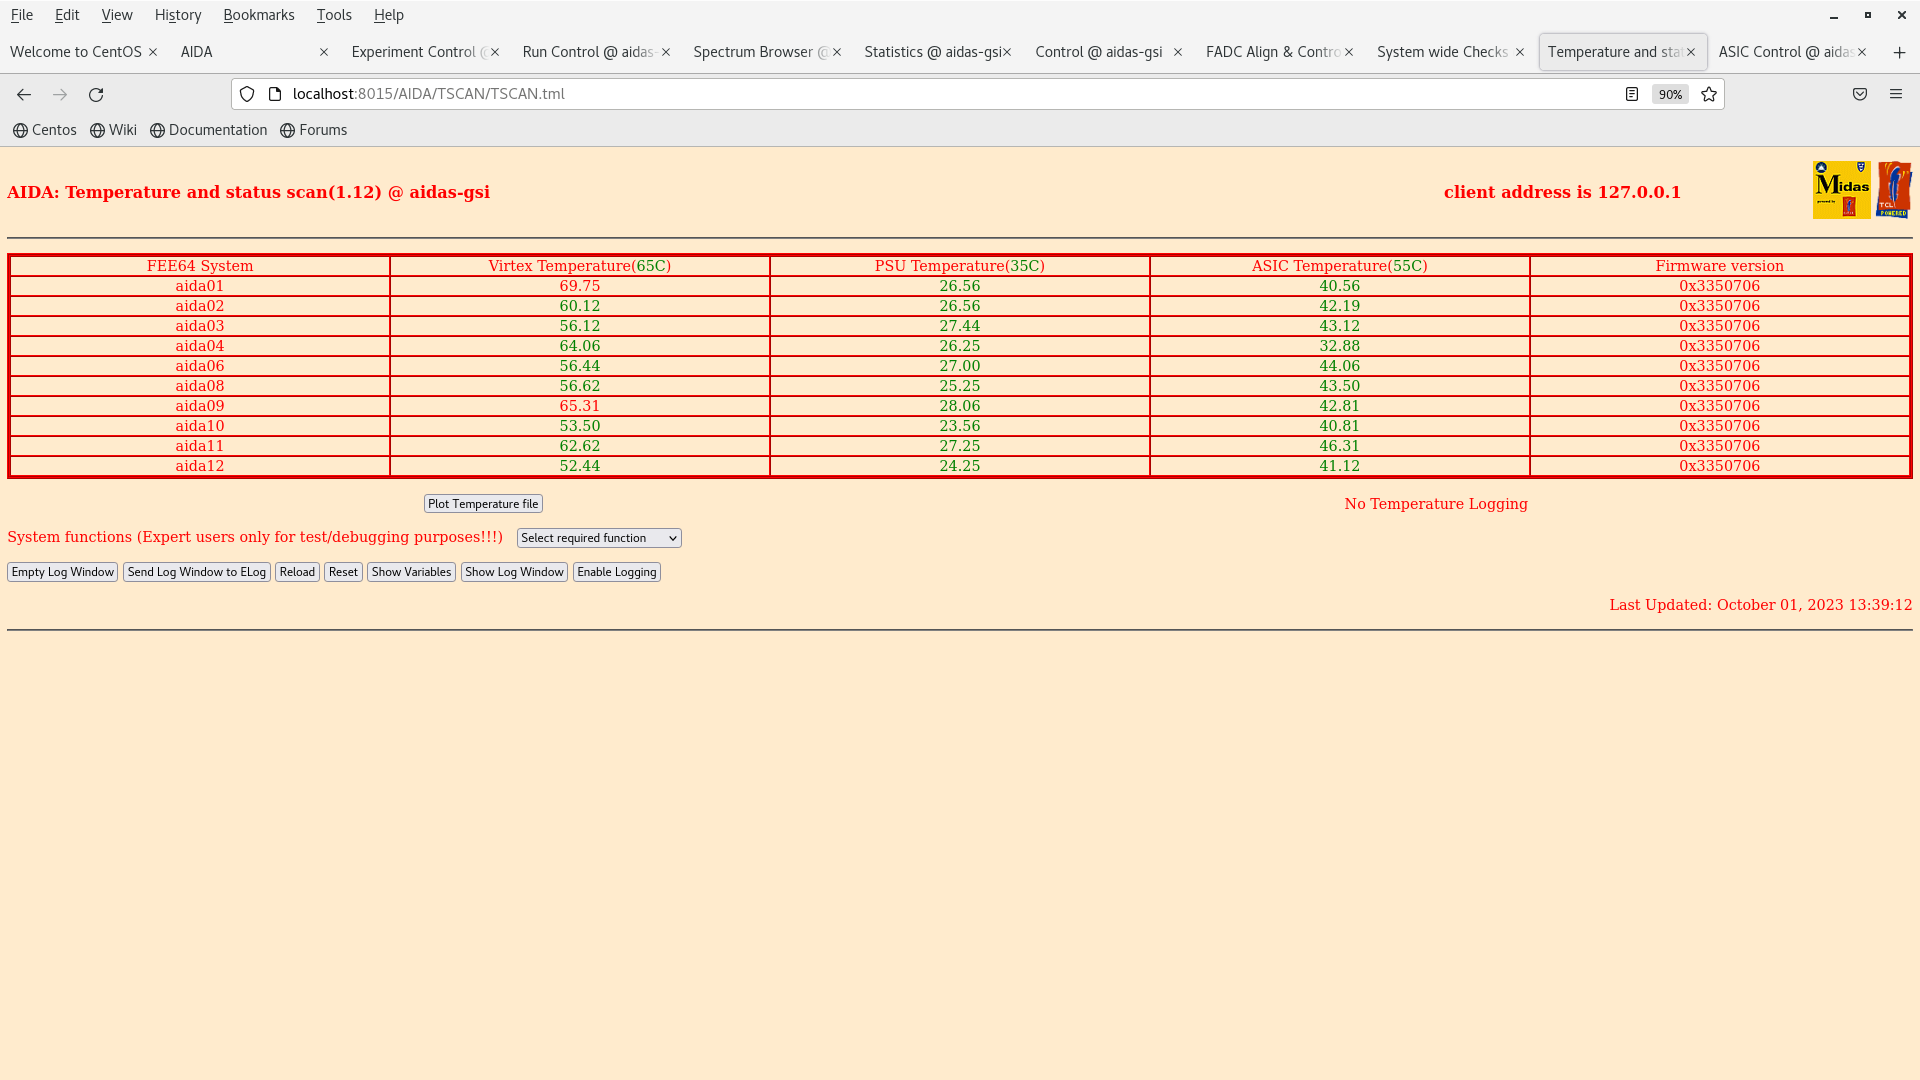Viewport: 1920px width, 1080px height.
Task: Click the URL address field
Action: tap(900, 94)
